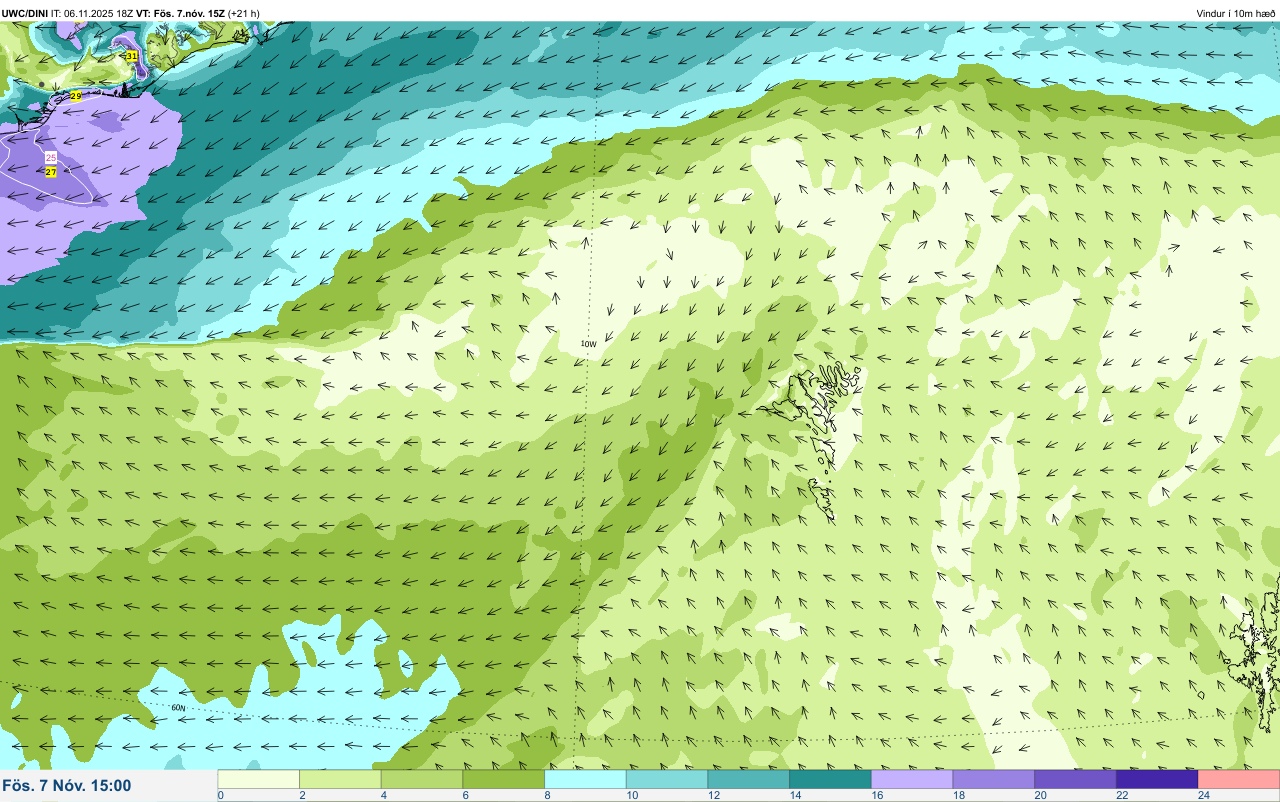Viewport: 1280px width, 802px height.
Task: Select the purple 18–20 legend swatch
Action: click(x=994, y=779)
